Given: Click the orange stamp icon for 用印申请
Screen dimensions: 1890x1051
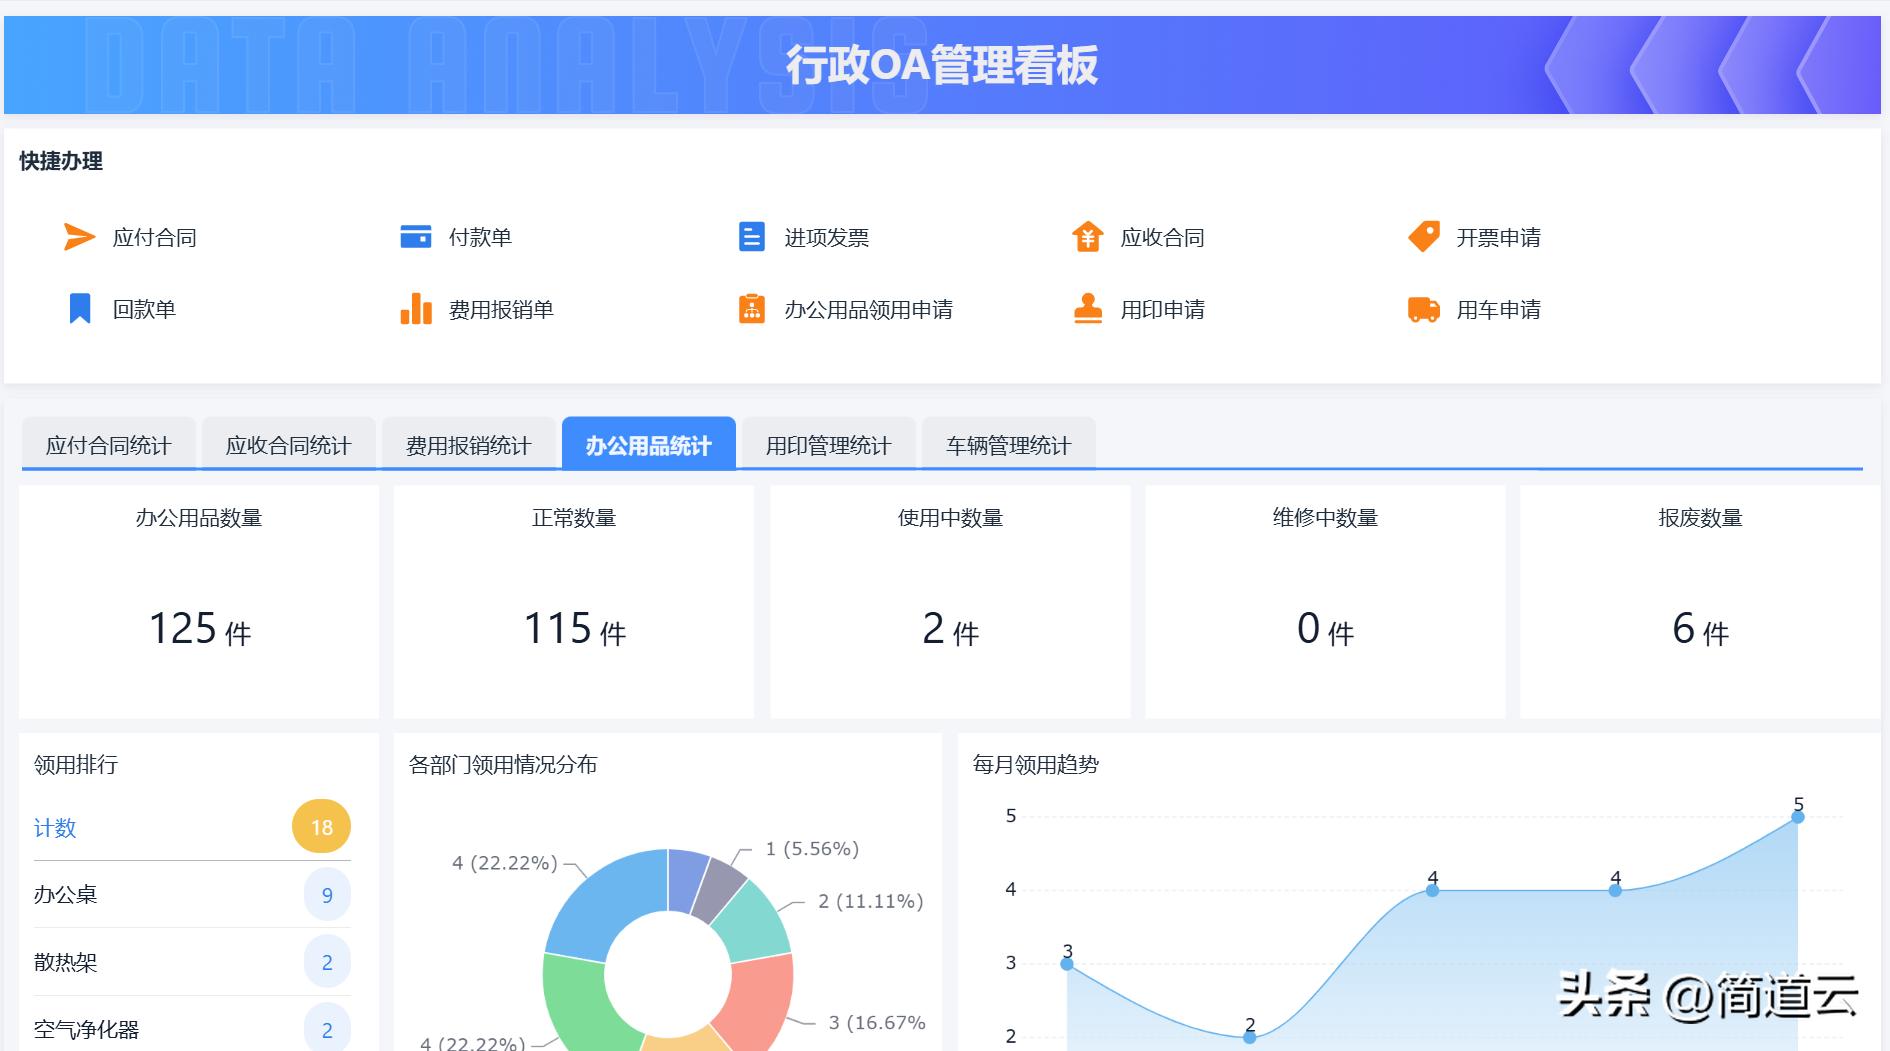Looking at the screenshot, I should click(1087, 309).
